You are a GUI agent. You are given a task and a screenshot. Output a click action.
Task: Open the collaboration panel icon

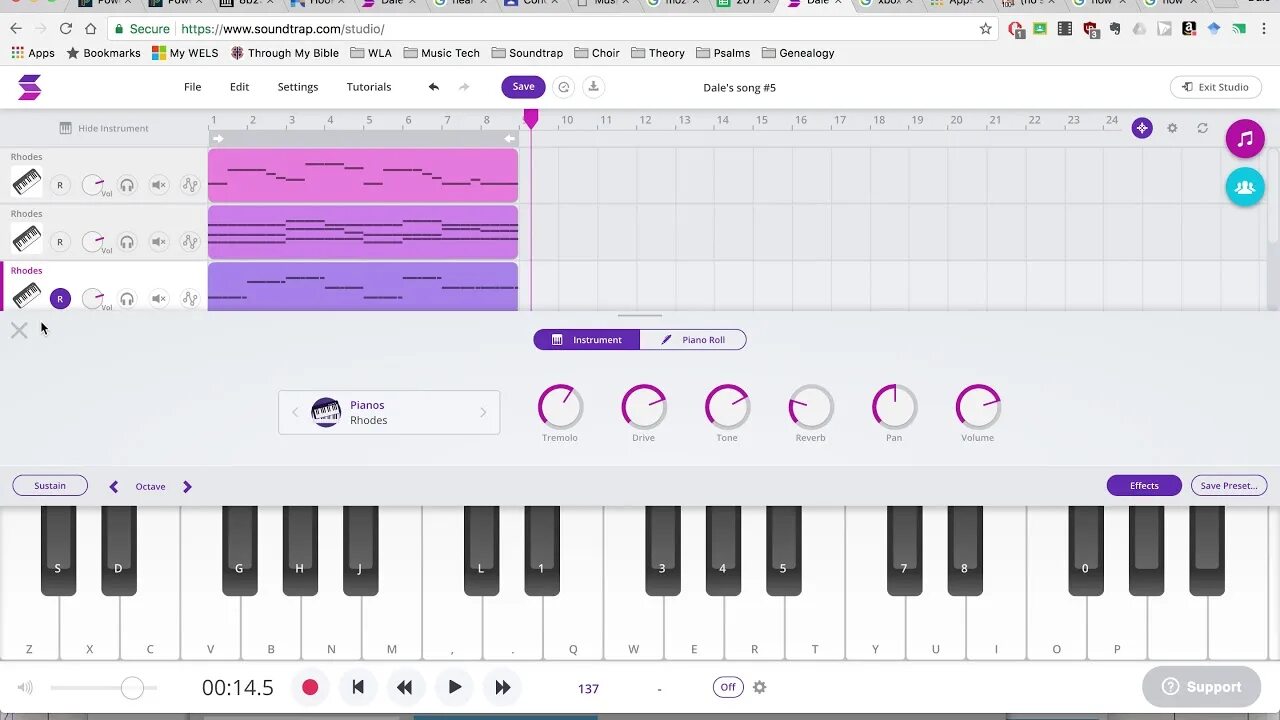click(x=1245, y=186)
